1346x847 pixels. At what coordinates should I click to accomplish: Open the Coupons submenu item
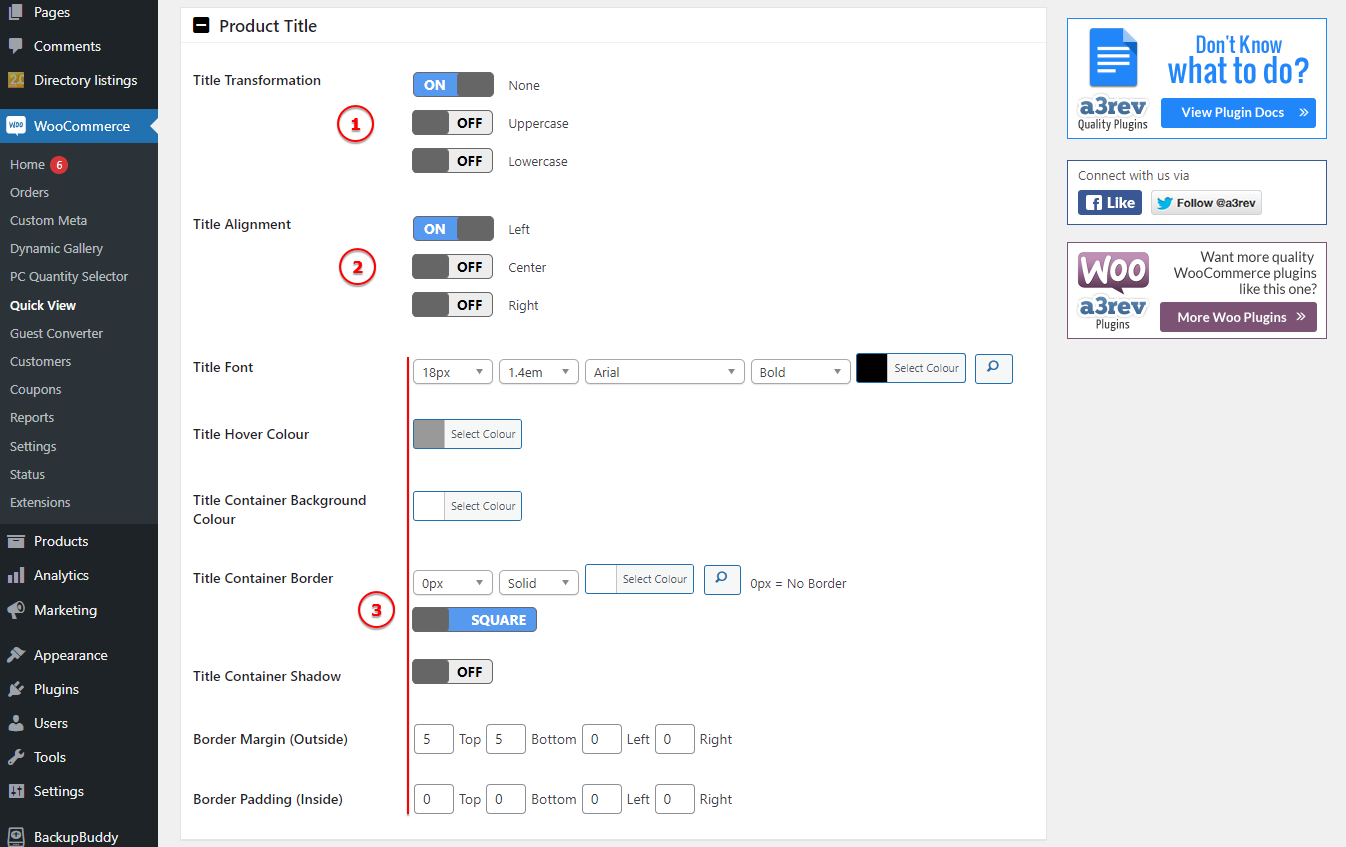pyautogui.click(x=35, y=389)
